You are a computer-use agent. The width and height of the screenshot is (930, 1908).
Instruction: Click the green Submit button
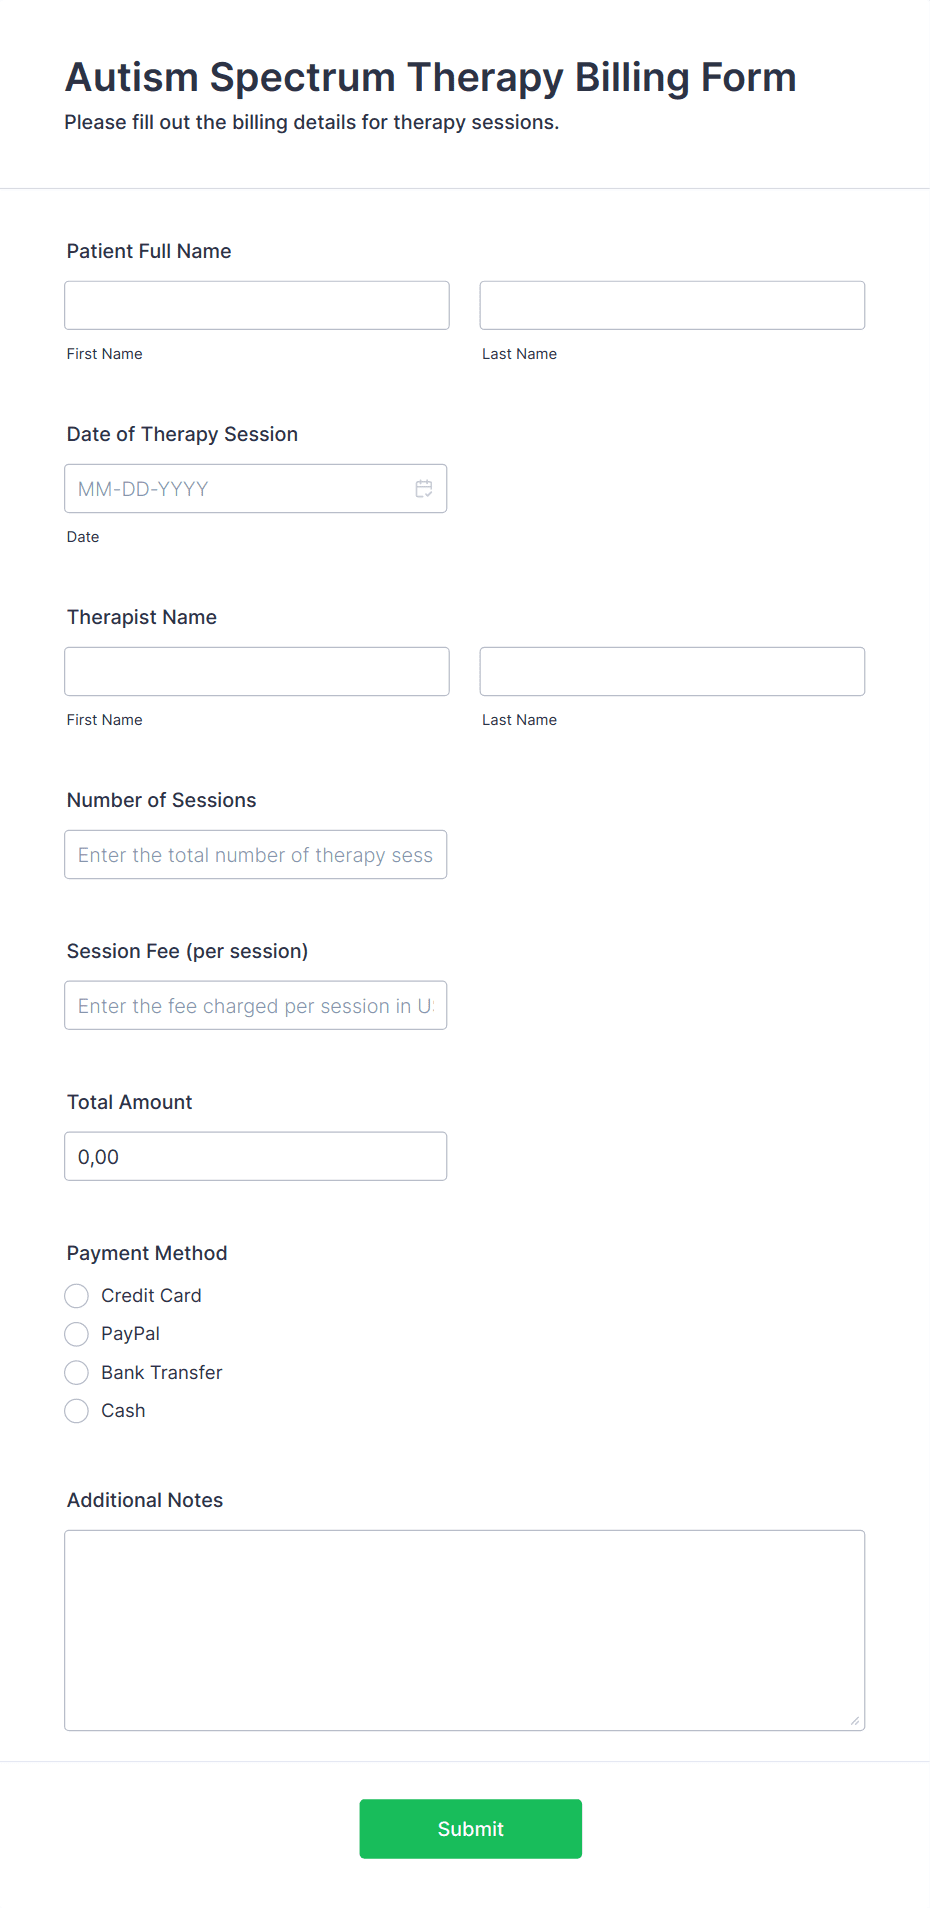[x=470, y=1828]
